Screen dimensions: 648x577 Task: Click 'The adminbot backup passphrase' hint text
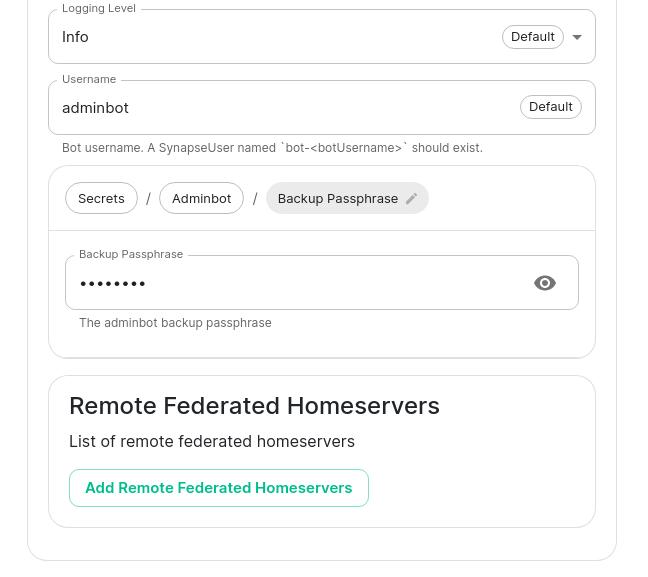[175, 323]
